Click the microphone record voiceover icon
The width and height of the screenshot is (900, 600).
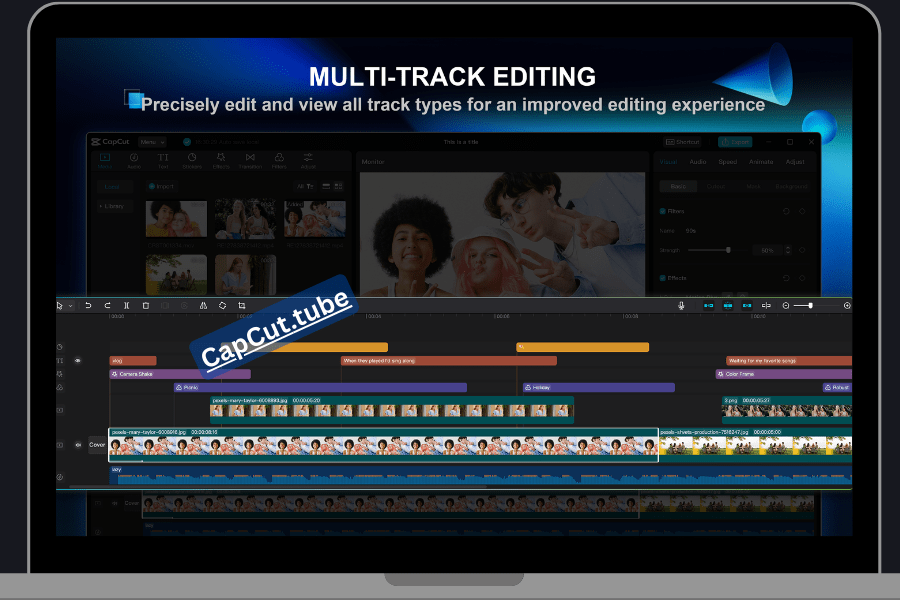point(681,306)
